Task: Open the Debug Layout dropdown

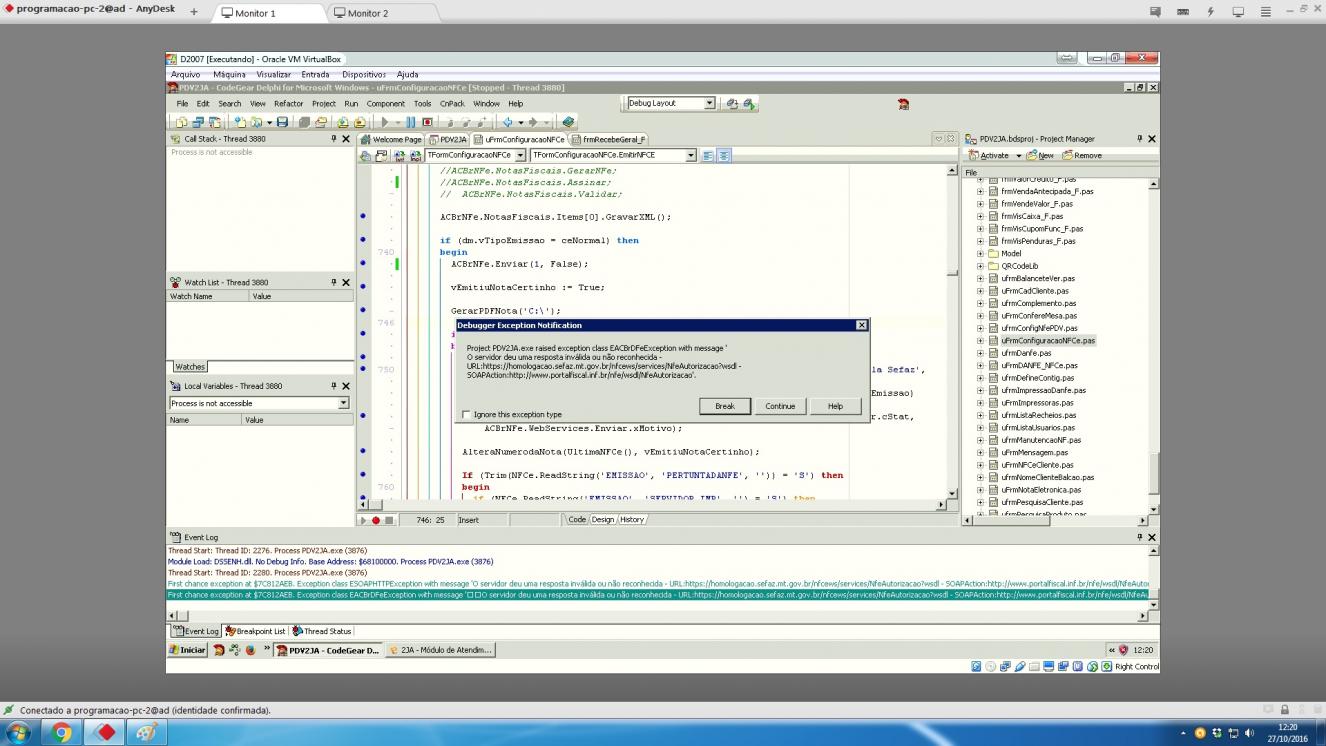Action: [671, 103]
